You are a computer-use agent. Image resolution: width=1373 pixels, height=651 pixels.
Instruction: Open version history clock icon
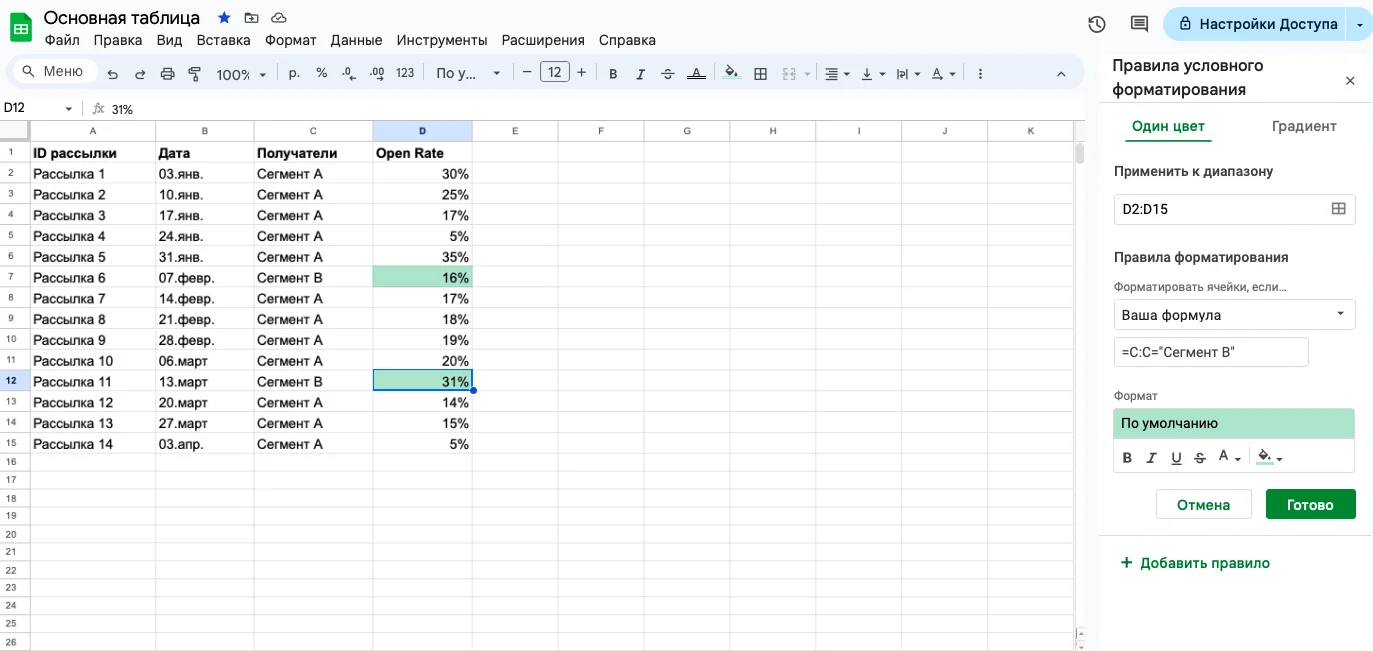tap(1097, 24)
